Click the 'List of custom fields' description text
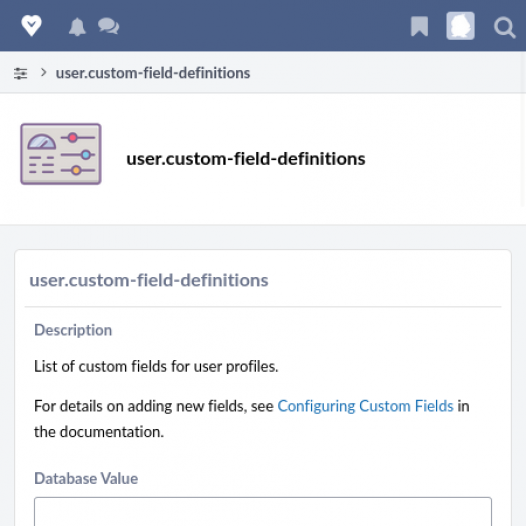 tap(156, 366)
